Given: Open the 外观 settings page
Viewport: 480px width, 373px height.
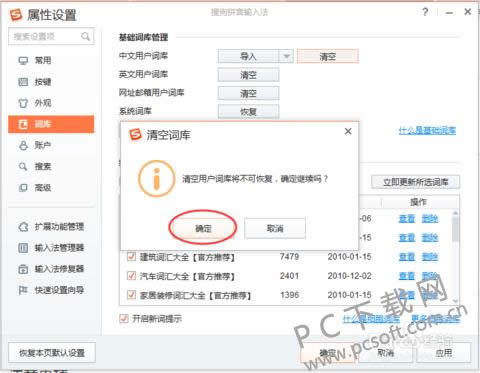Looking at the screenshot, I should [43, 103].
